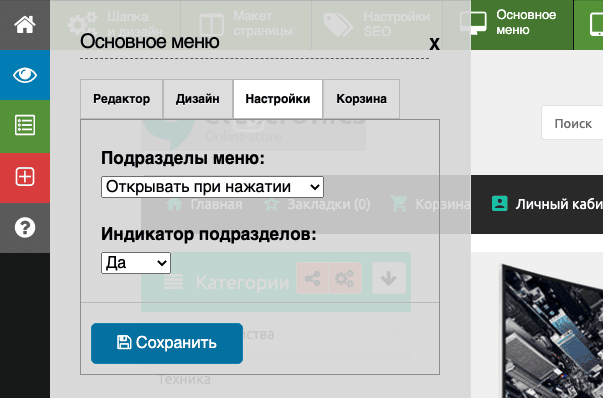The width and height of the screenshot is (603, 398).
Task: Switch to the Редактор tab
Action: (x=122, y=99)
